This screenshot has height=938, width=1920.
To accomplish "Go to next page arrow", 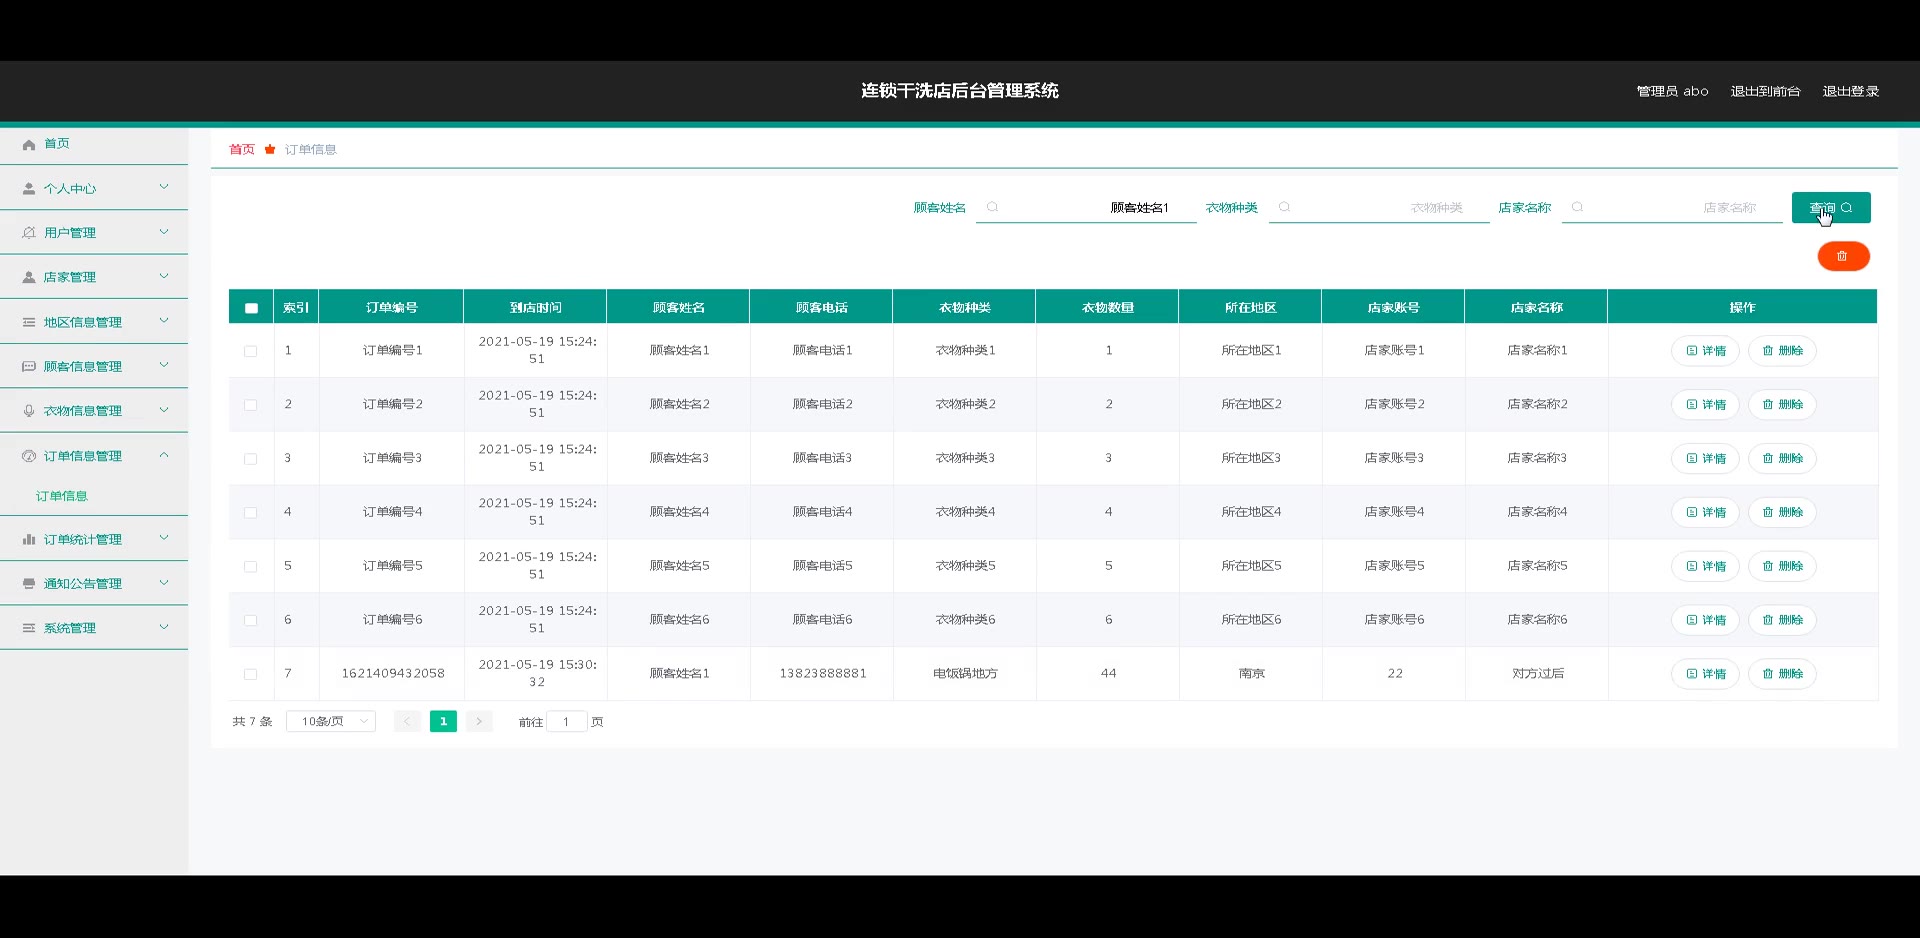I will pyautogui.click(x=479, y=721).
